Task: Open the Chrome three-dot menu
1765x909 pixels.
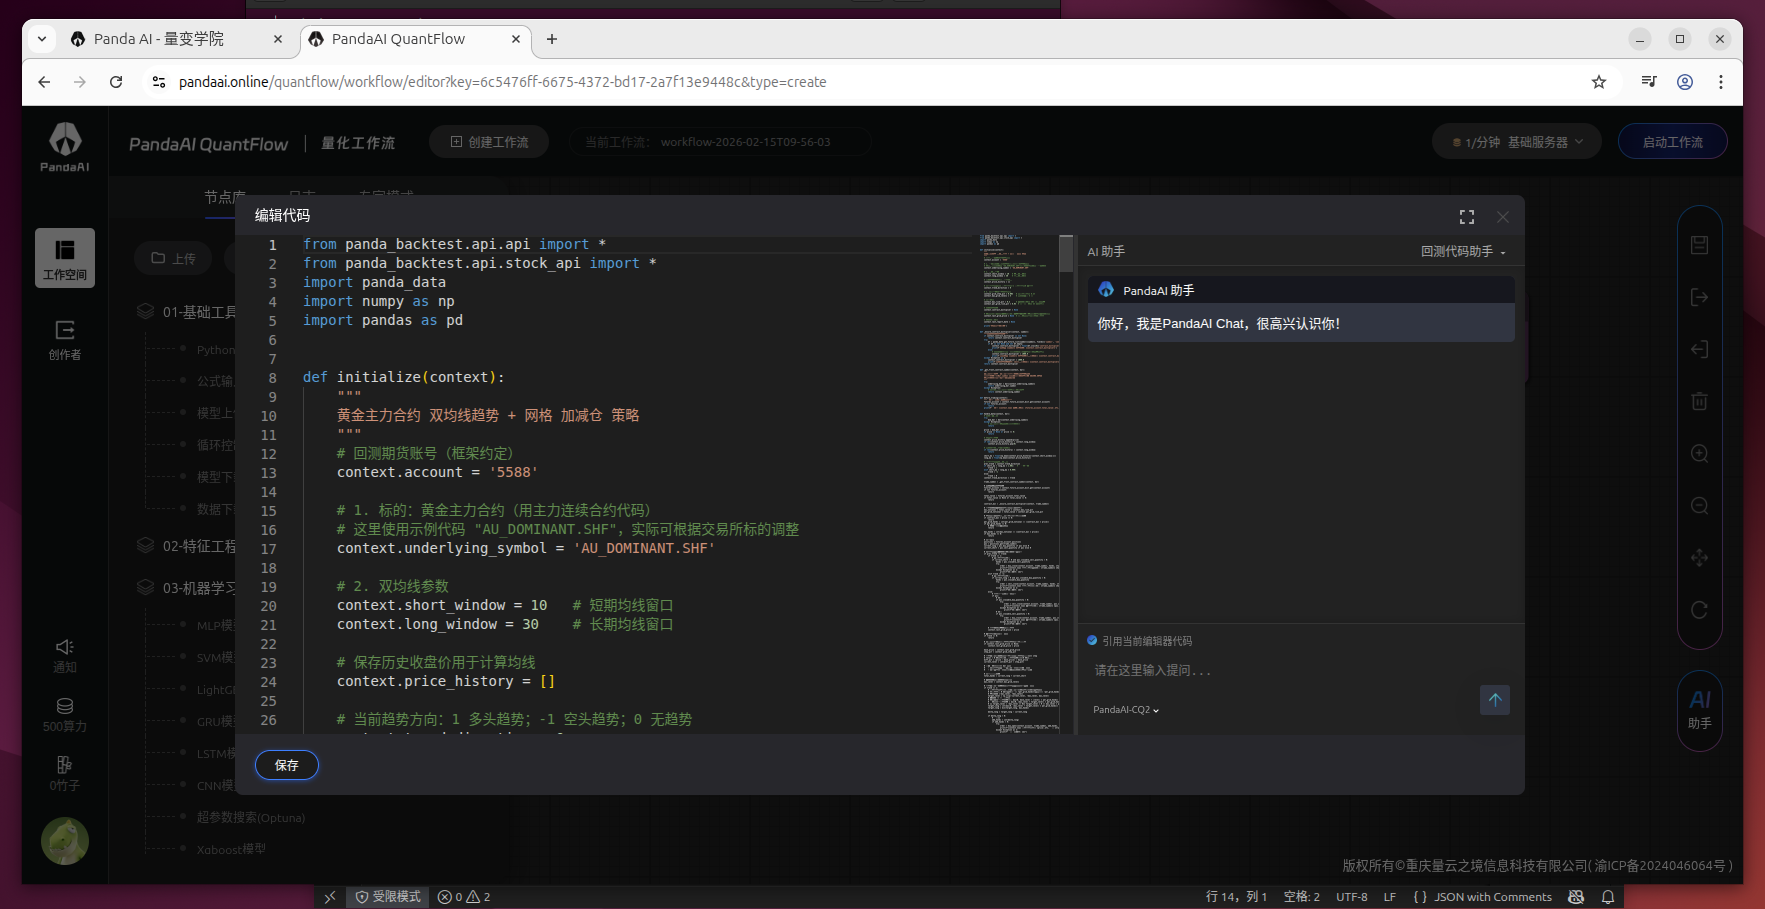Action: click(x=1721, y=82)
